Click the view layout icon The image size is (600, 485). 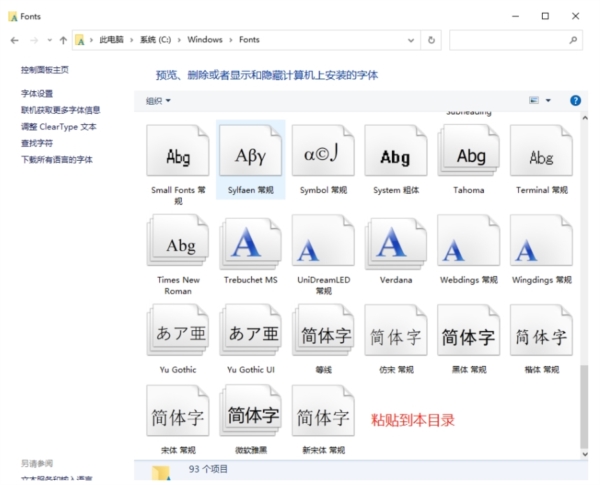click(534, 100)
